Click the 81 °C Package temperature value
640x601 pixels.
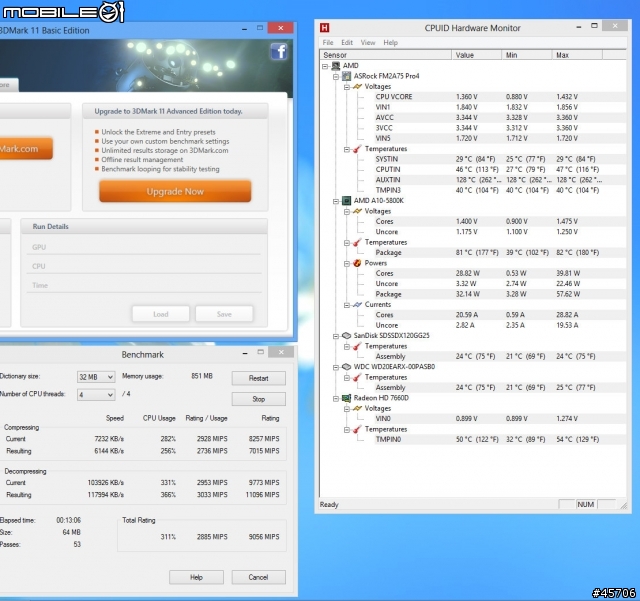click(x=477, y=253)
